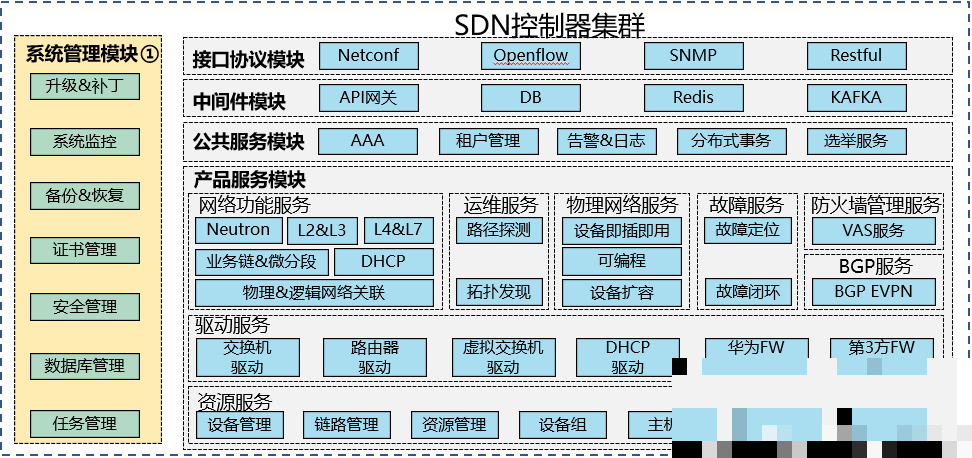The height and width of the screenshot is (458, 972).
Task: Click the VAS服务 box
Action: click(x=873, y=231)
